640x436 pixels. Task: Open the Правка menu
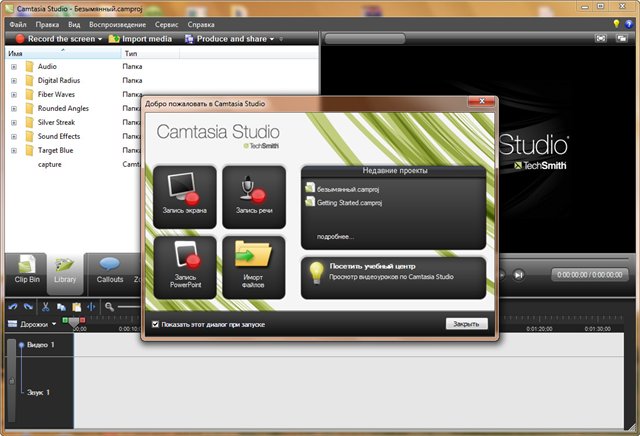(x=47, y=24)
